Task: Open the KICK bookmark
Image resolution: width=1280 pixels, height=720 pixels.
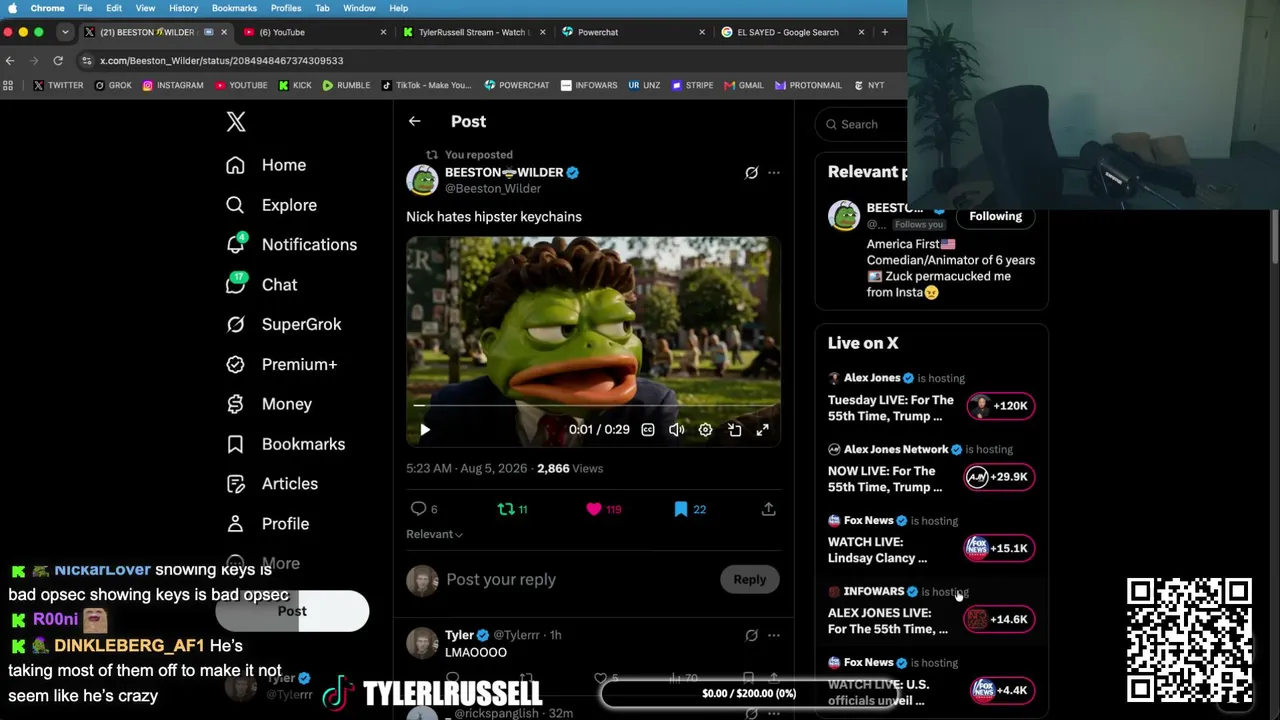Action: (295, 86)
